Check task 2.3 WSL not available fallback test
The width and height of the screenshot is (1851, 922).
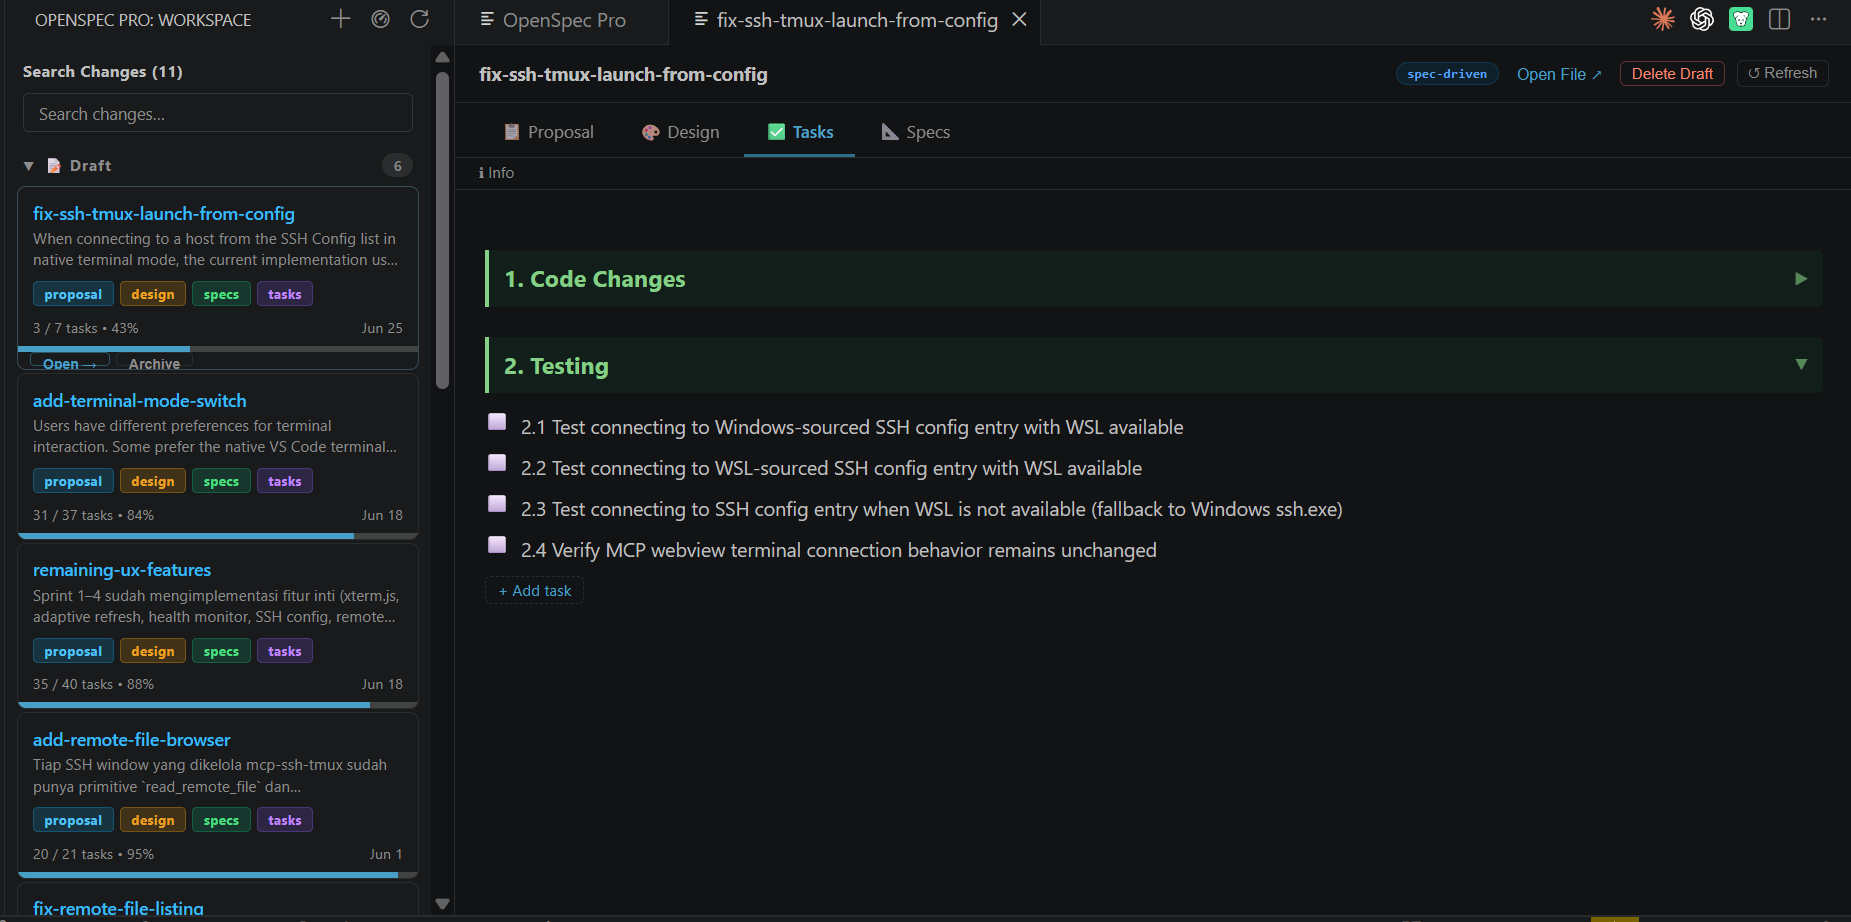[497, 504]
